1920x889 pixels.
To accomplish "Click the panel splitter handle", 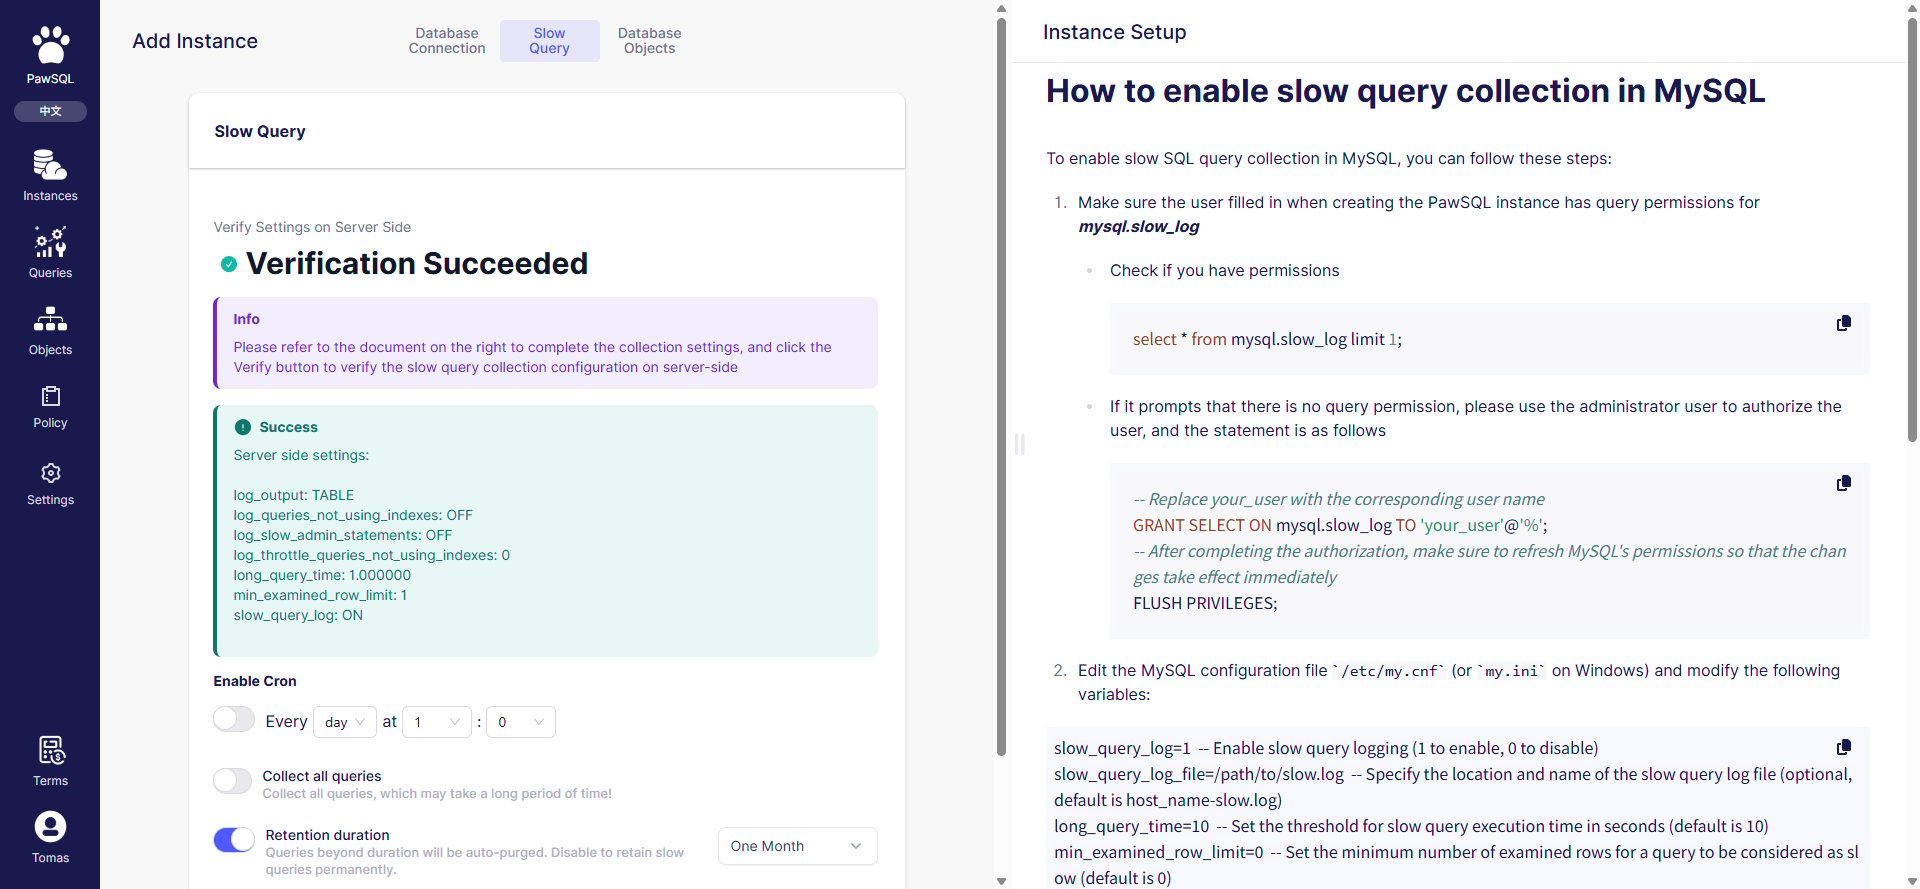I will 1019,444.
